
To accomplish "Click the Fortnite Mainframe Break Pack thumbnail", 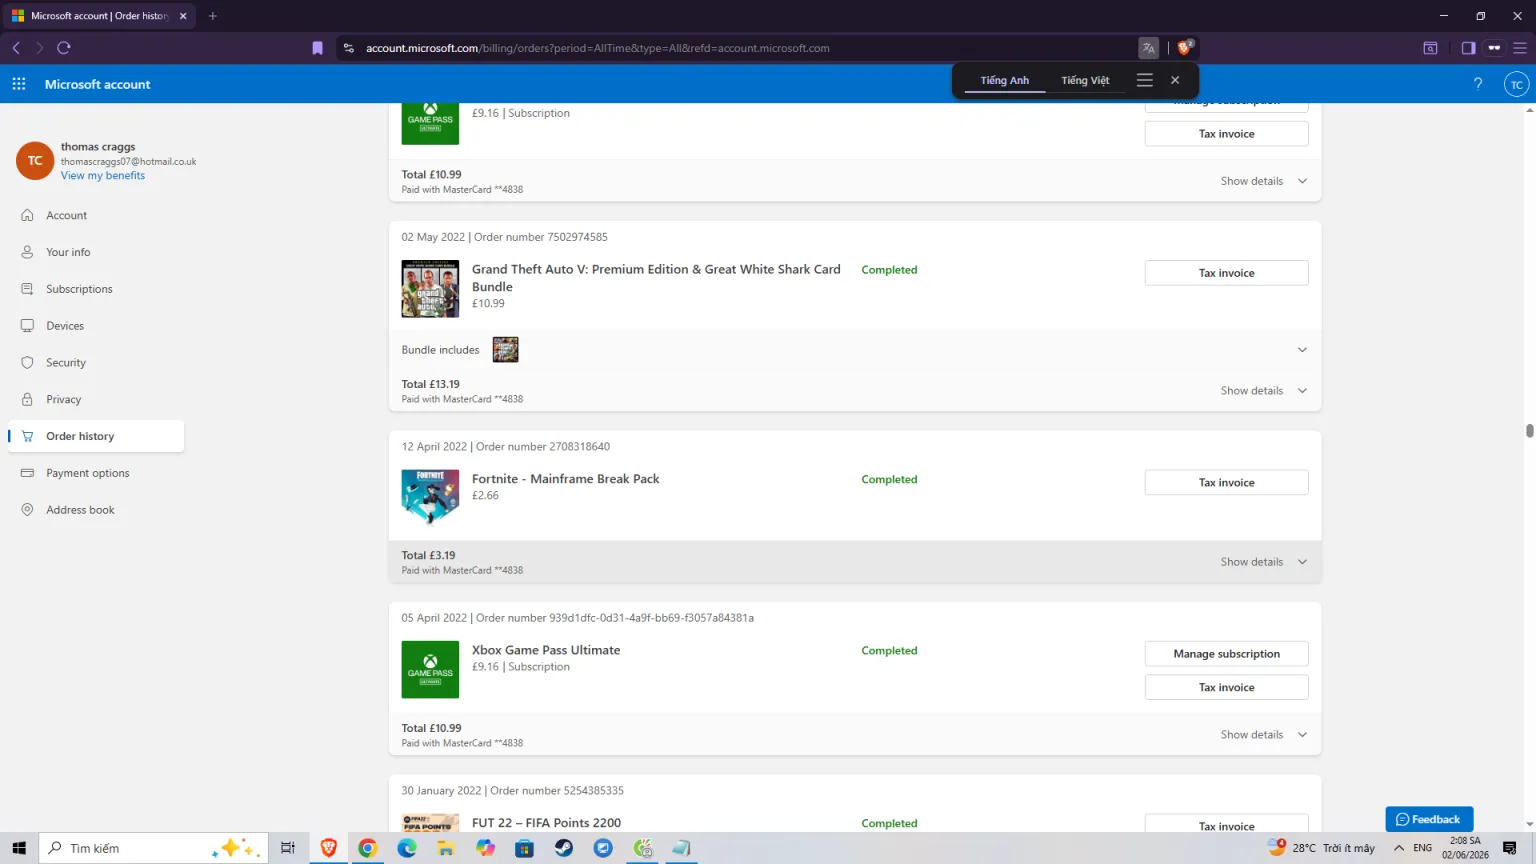I will tap(430, 497).
